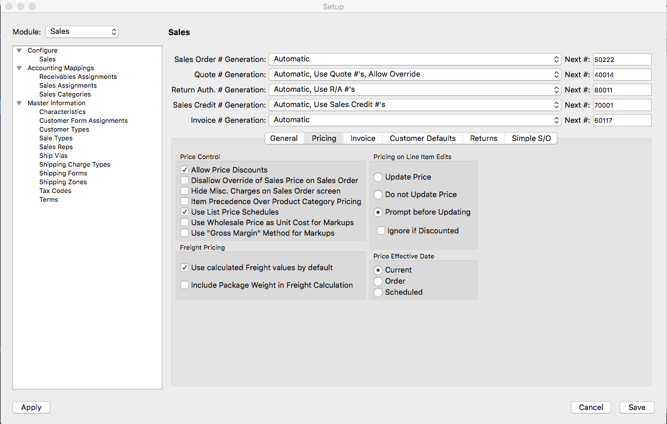Click the Accounting Mappings tree label
667x424 pixels.
click(61, 68)
